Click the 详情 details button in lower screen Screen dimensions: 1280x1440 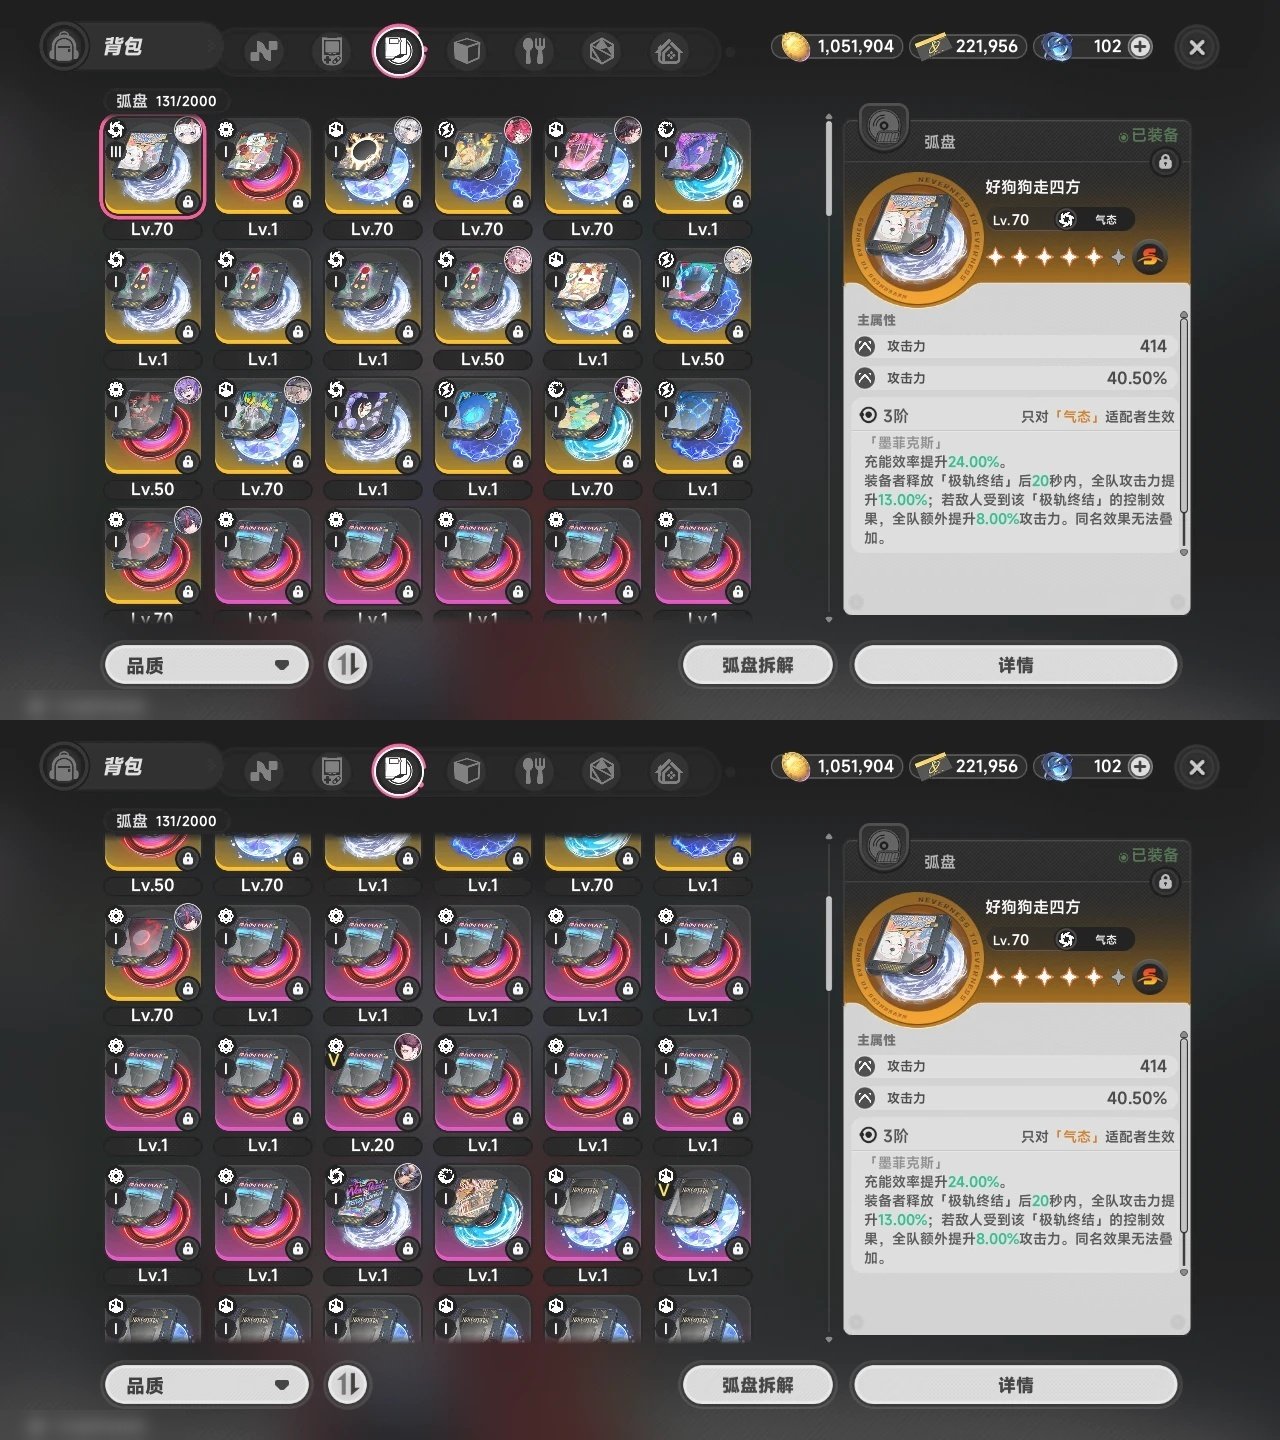1015,1385
